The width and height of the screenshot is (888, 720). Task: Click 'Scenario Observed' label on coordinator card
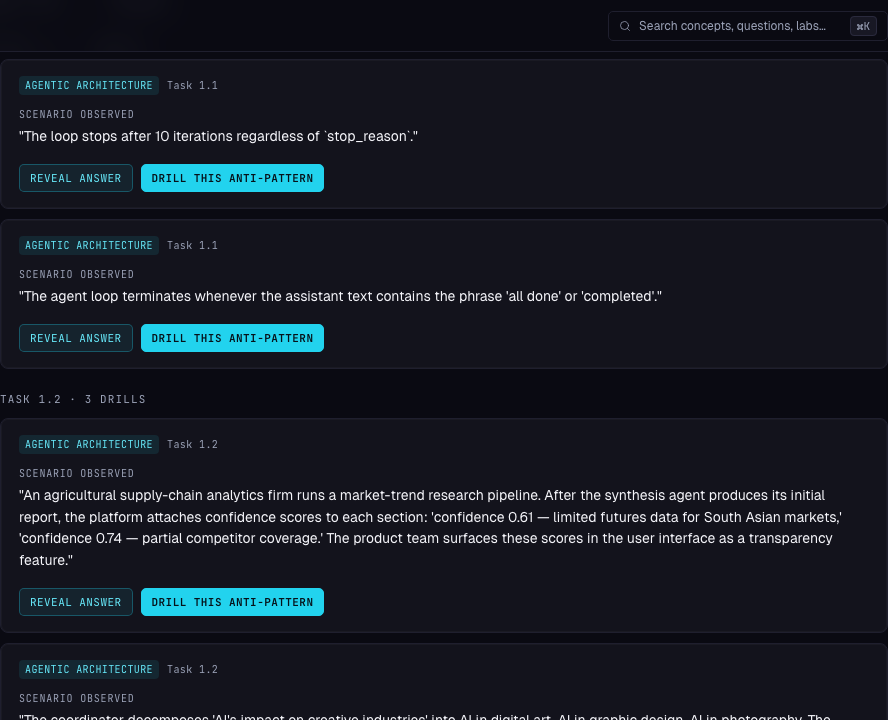76,698
